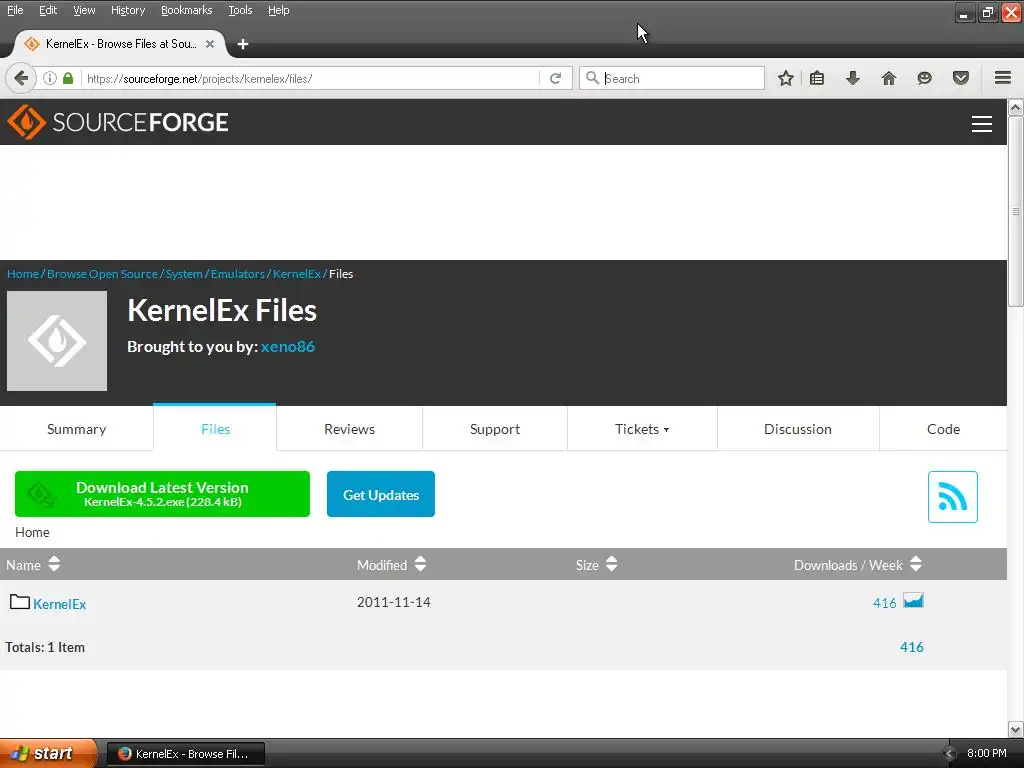Click the KernelEx breadcrumb link
The width and height of the screenshot is (1024, 768).
pyautogui.click(x=297, y=274)
